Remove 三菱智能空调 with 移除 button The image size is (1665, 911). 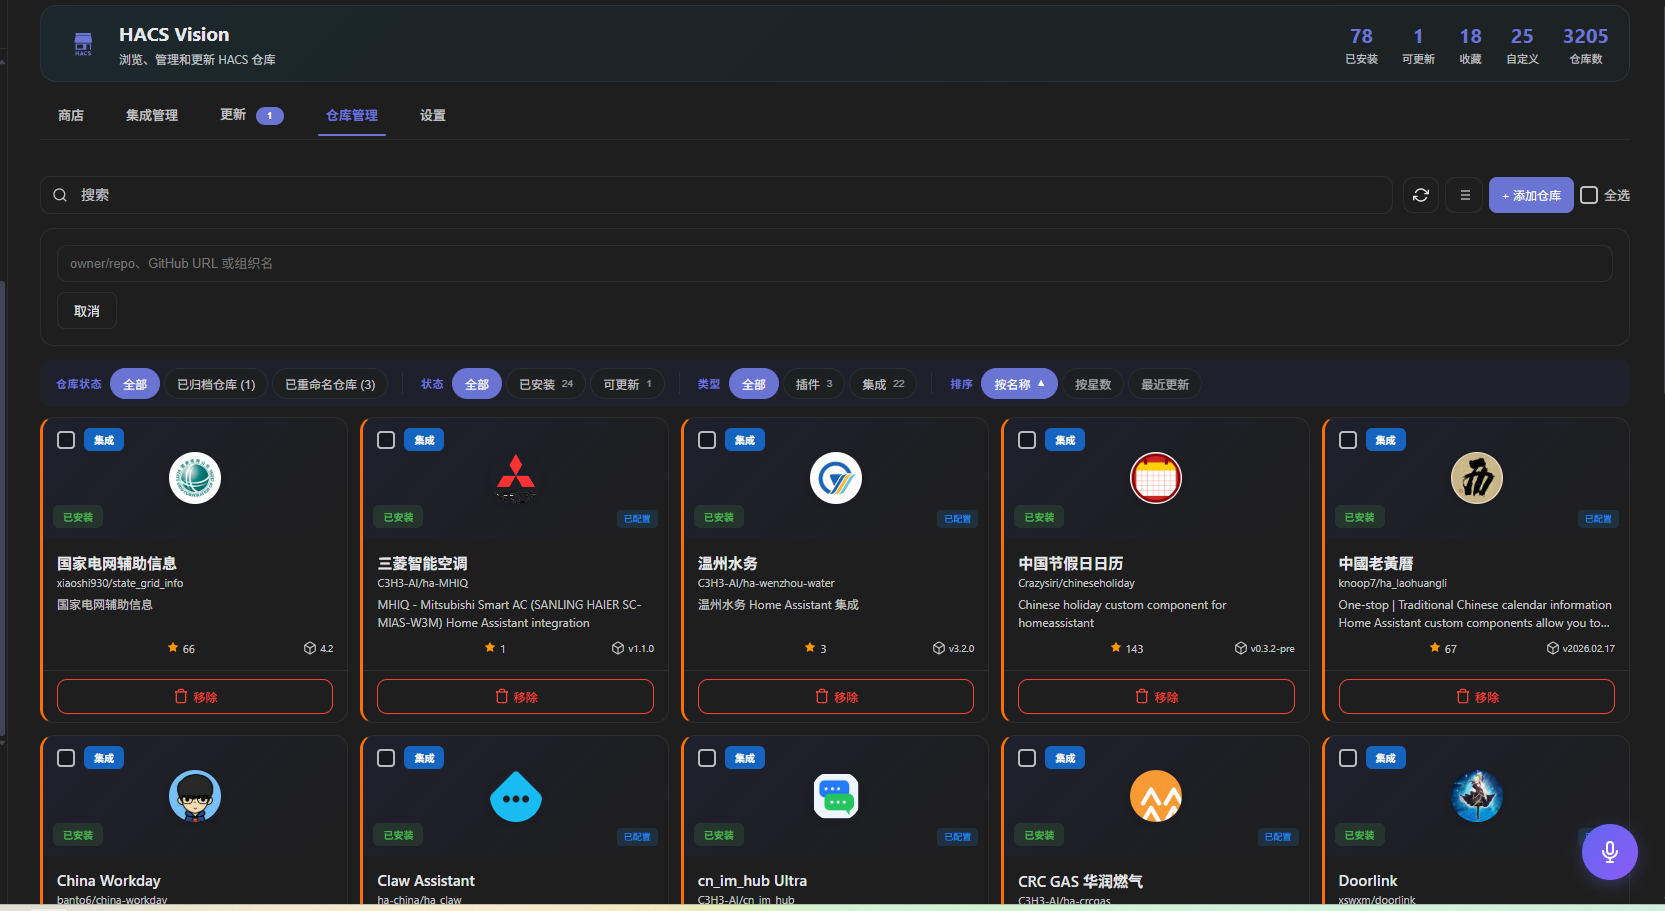pyautogui.click(x=515, y=696)
